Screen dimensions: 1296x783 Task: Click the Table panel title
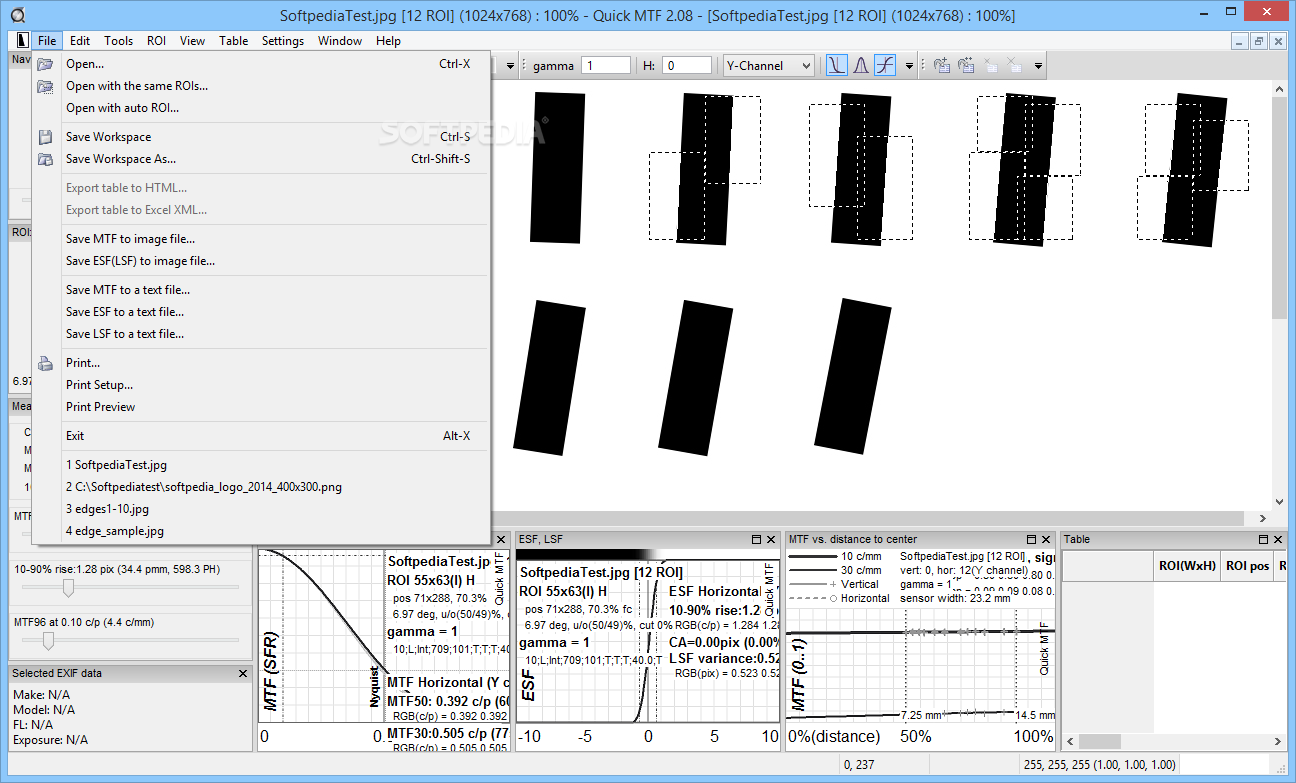click(x=1077, y=539)
